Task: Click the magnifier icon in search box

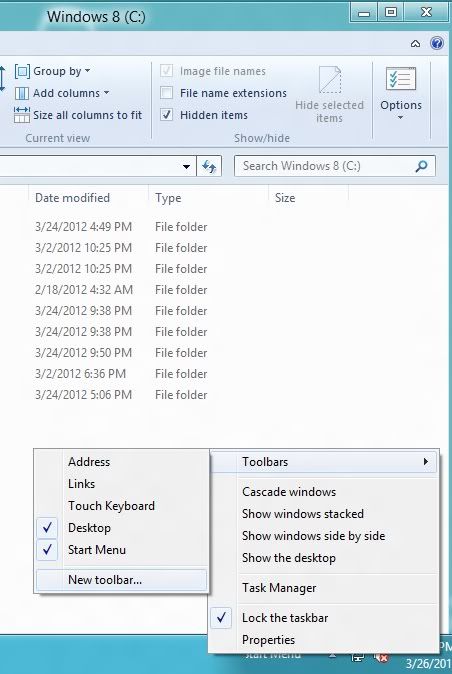Action: (x=421, y=166)
